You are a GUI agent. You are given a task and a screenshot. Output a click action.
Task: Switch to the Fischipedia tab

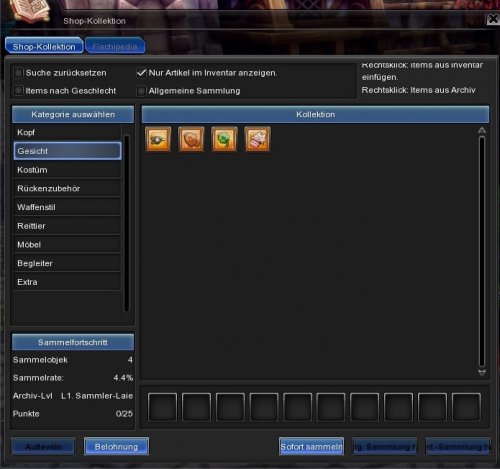click(x=115, y=46)
